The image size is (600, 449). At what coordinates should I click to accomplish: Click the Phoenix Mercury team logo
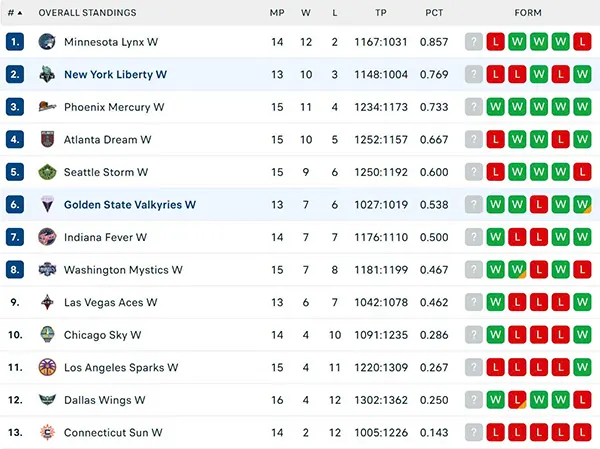47,107
